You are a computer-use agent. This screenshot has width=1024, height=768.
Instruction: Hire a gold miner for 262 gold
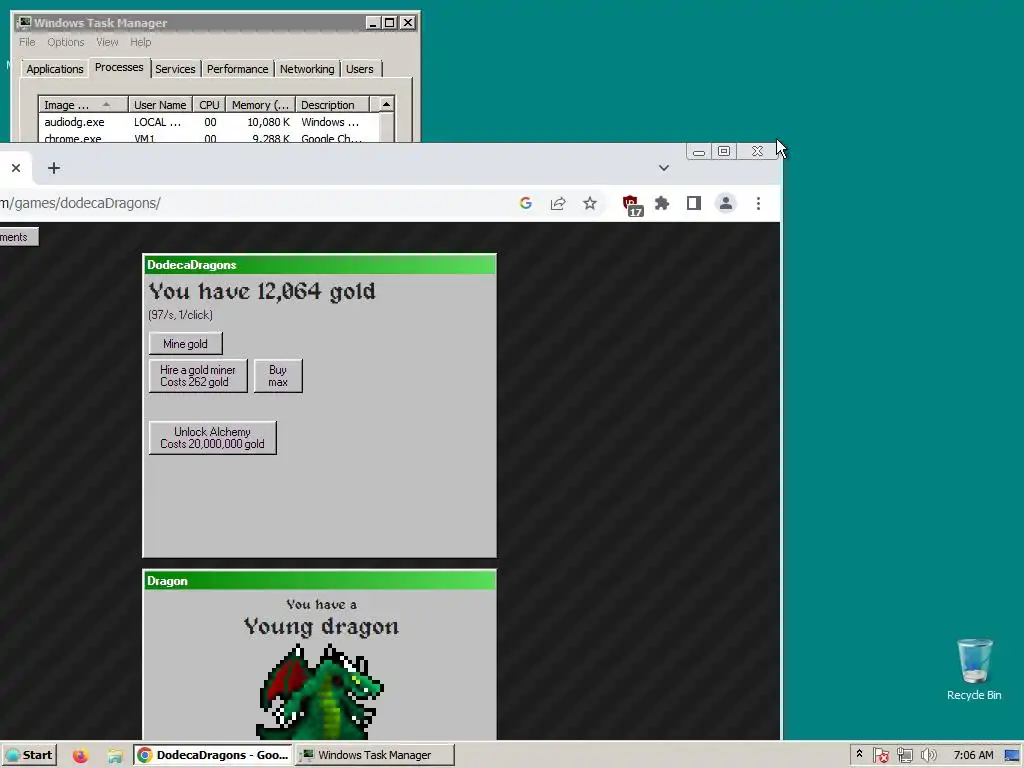(x=198, y=376)
